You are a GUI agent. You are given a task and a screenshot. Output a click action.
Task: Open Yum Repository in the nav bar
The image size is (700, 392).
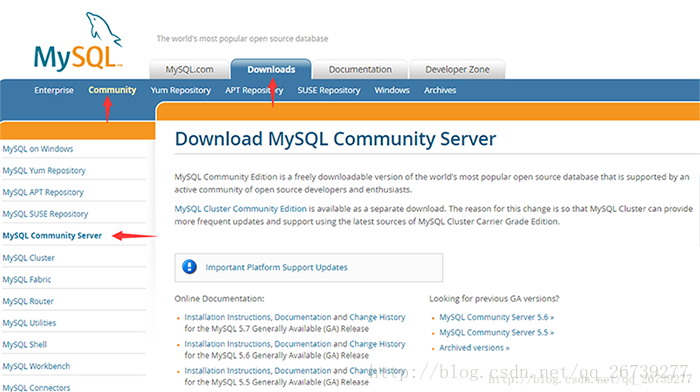[180, 90]
